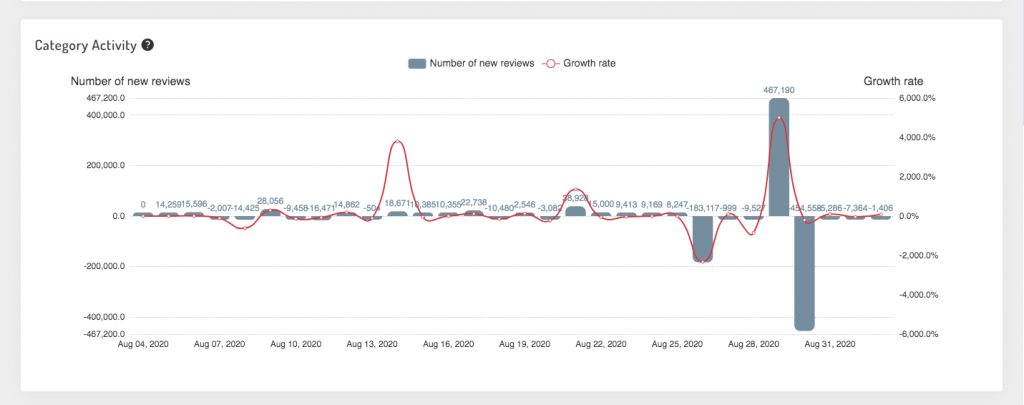
Task: Click the Aug 04, 2020 axis label
Action: click(x=143, y=343)
